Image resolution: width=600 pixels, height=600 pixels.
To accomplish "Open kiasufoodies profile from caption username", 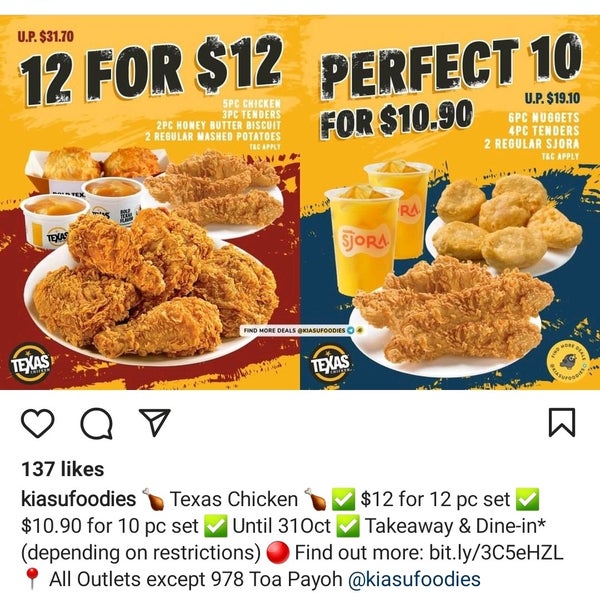I will [78, 499].
